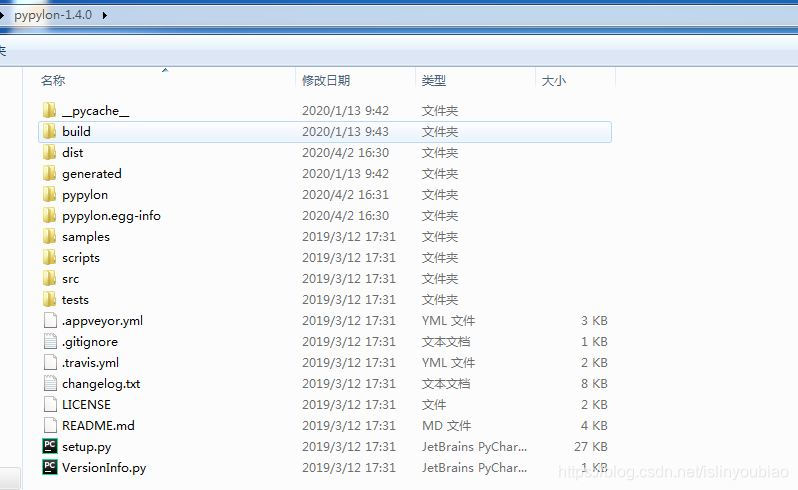Click the PyCharm icon of setup.py
The image size is (798, 490).
[50, 446]
